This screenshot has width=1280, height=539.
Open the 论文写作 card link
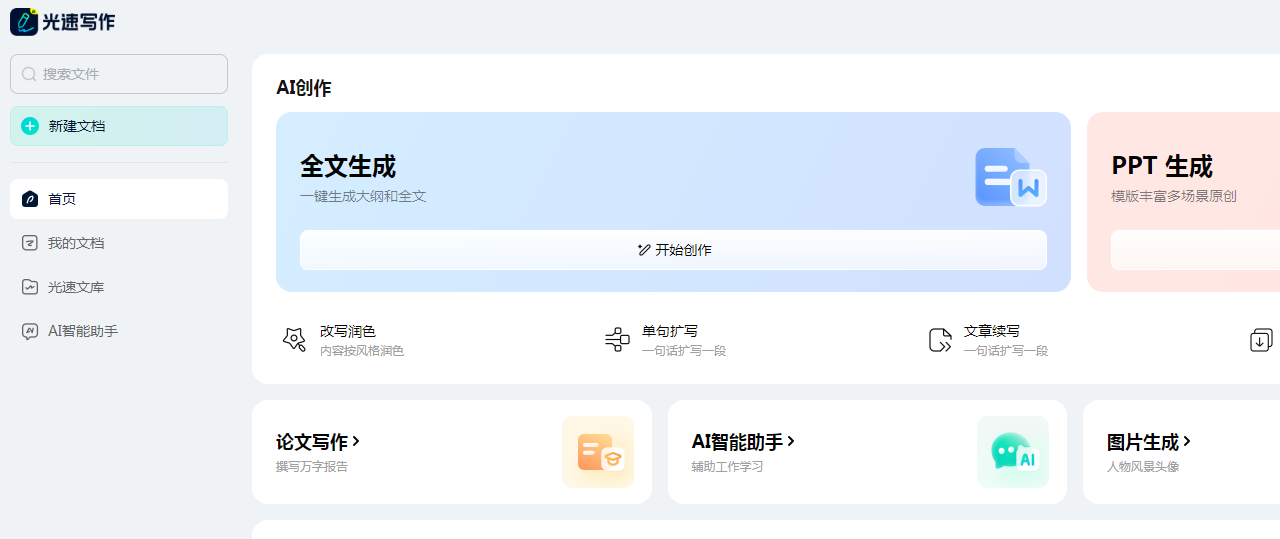[312, 442]
